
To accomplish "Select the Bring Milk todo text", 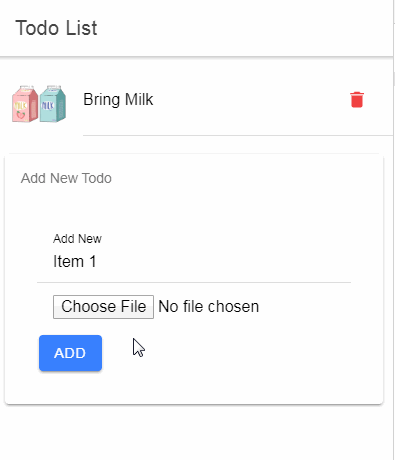I will point(118,100).
